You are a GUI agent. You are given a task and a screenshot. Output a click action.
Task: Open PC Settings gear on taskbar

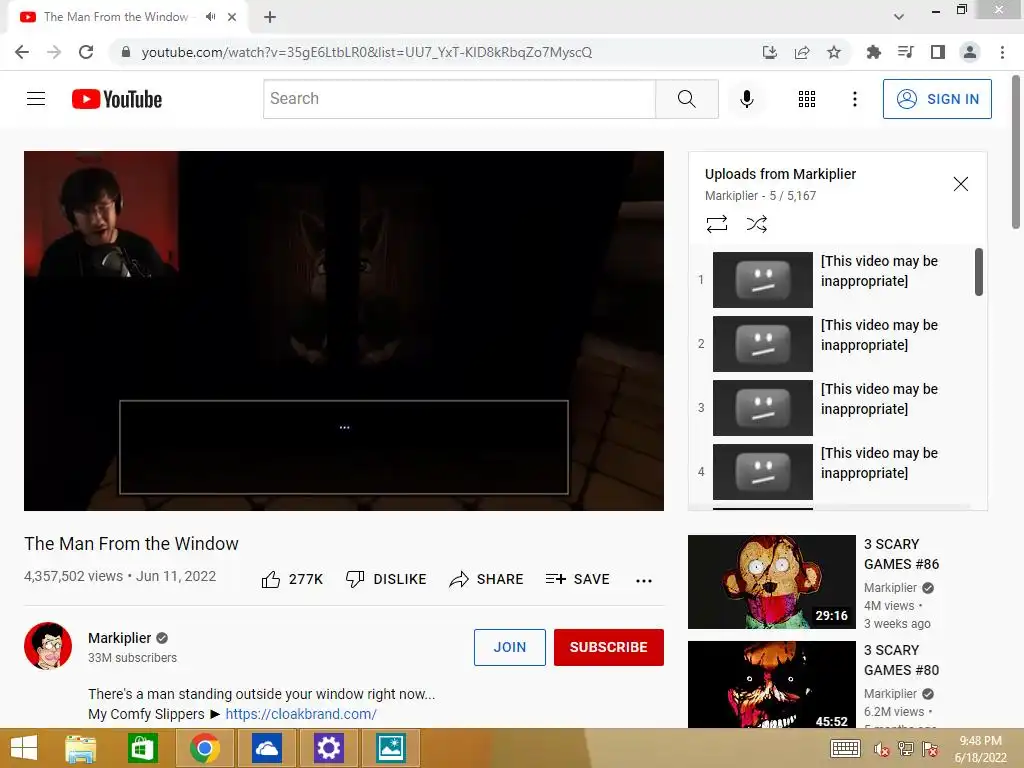[328, 748]
